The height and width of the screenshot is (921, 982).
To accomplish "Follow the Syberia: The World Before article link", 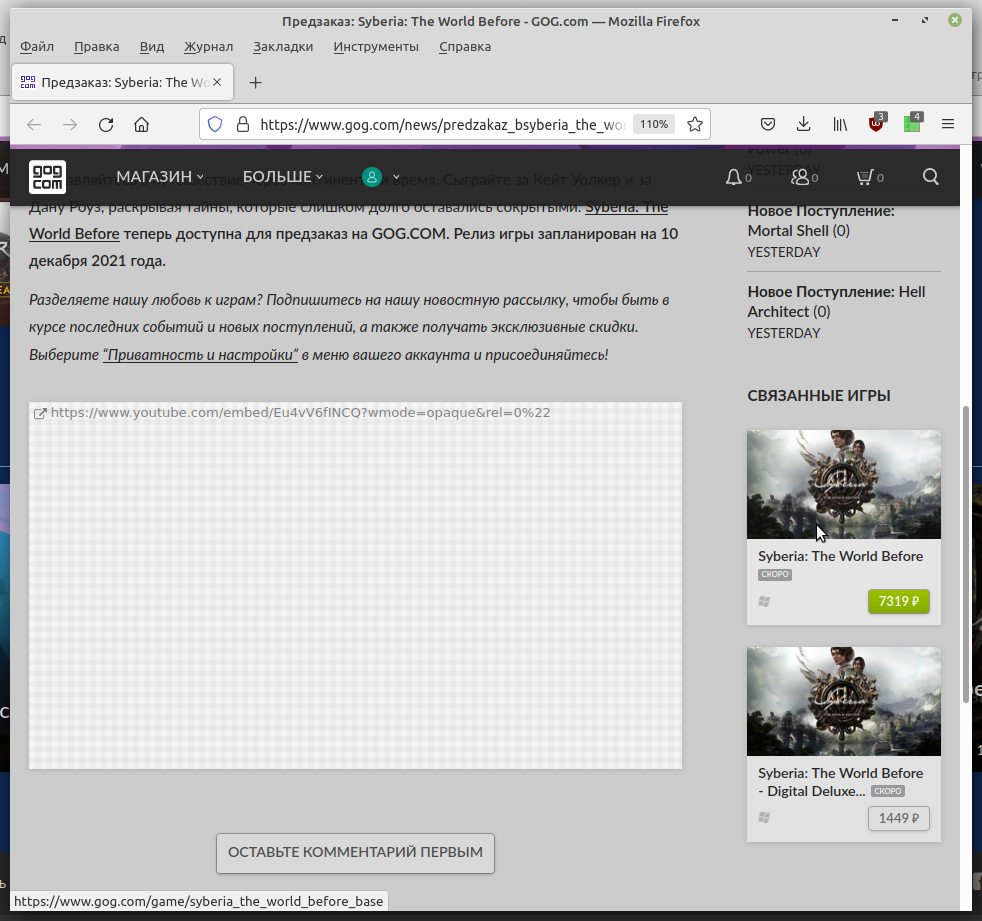I will (x=626, y=207).
